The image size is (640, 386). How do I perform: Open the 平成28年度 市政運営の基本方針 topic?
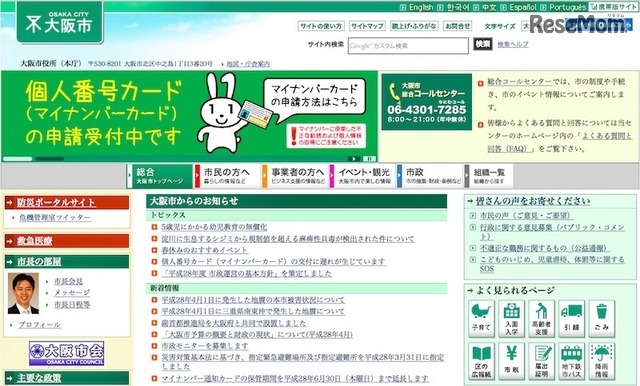(x=247, y=273)
